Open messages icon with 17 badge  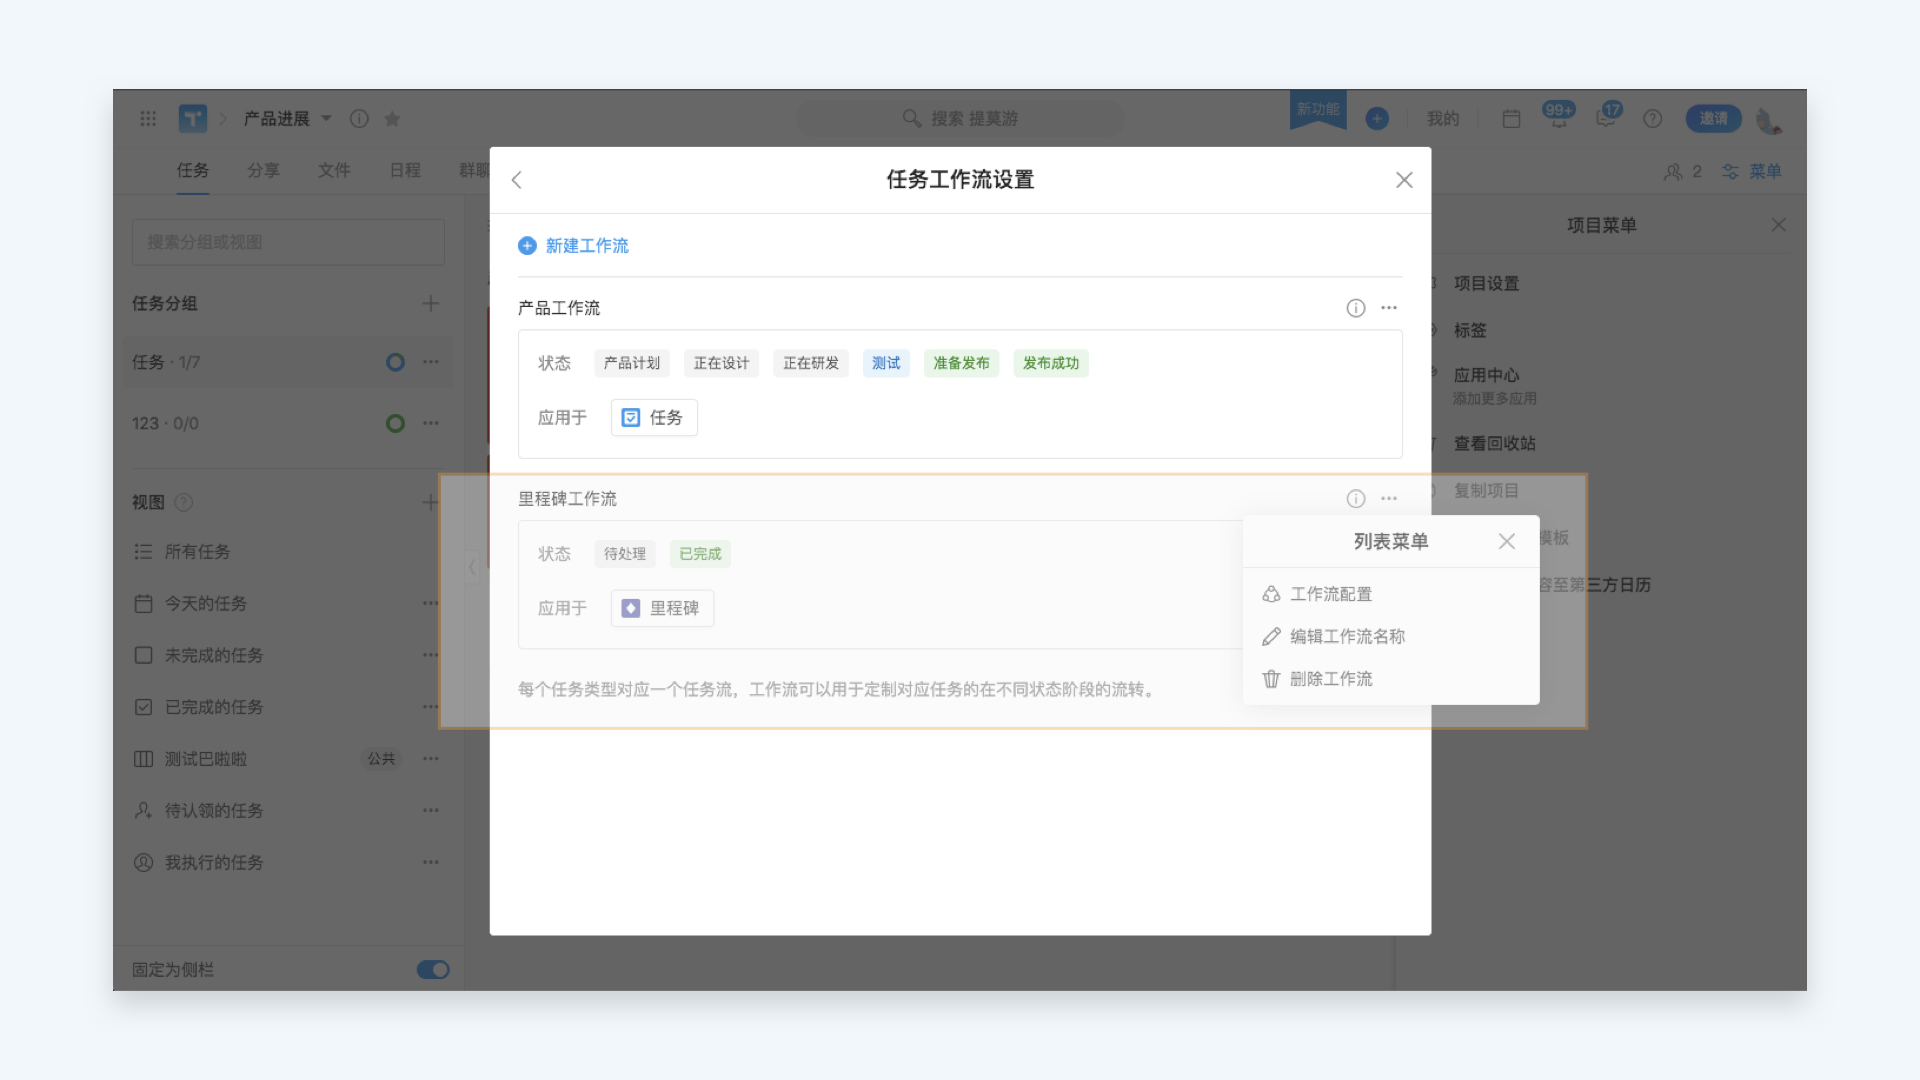[1608, 116]
